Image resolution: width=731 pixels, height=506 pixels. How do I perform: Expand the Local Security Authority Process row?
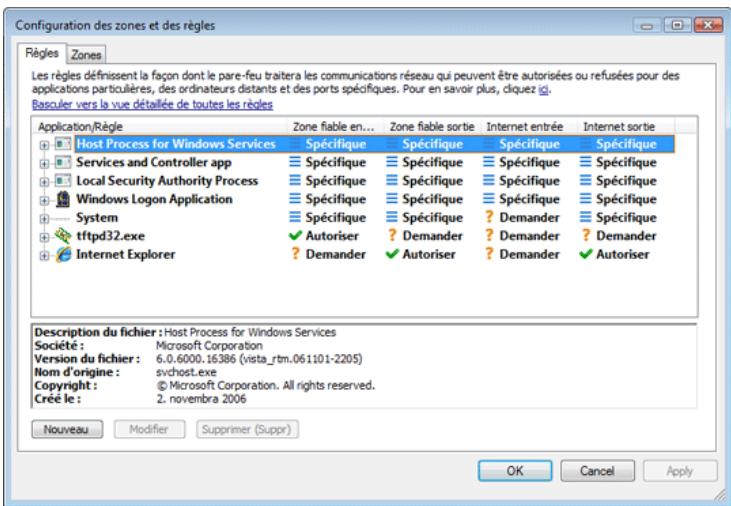[44, 182]
